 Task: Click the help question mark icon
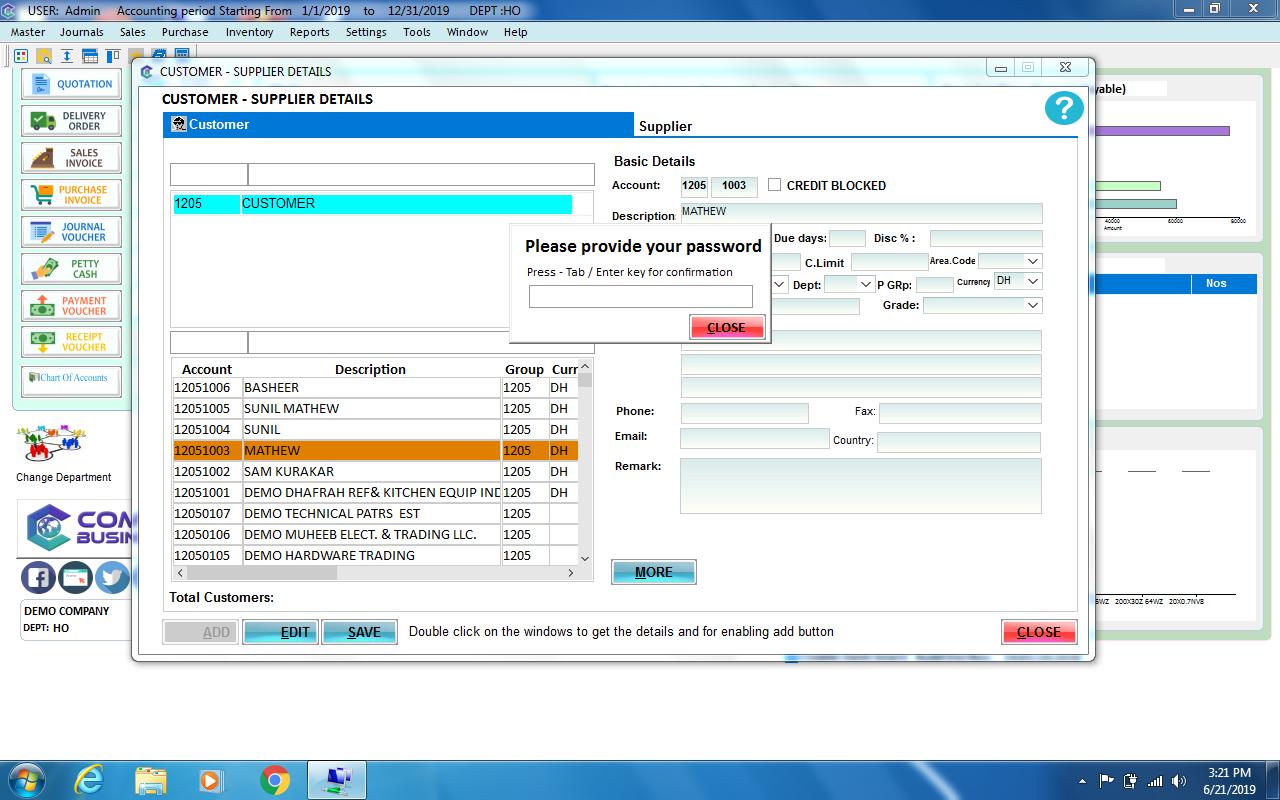(1063, 107)
